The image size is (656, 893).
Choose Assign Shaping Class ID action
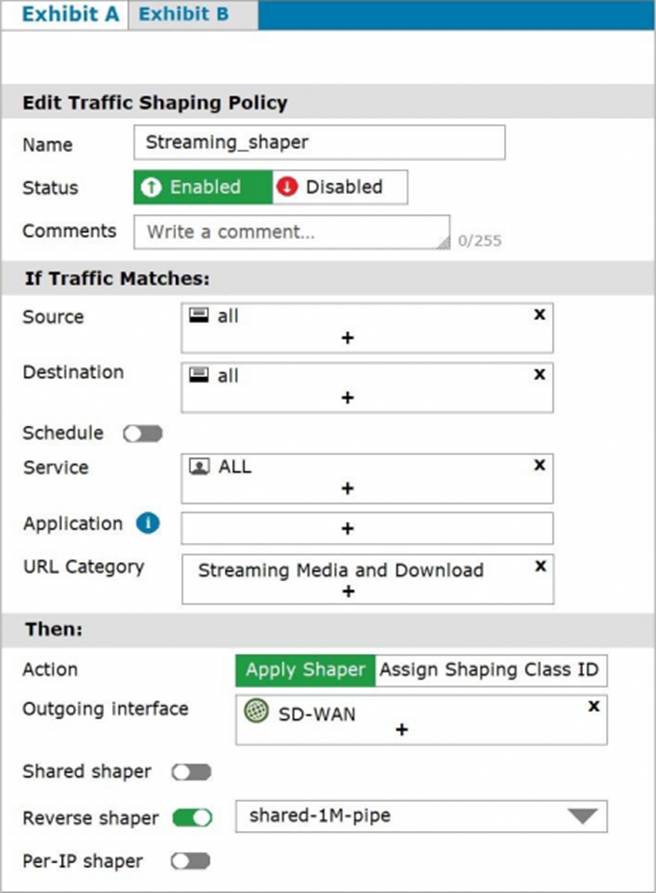pos(490,670)
